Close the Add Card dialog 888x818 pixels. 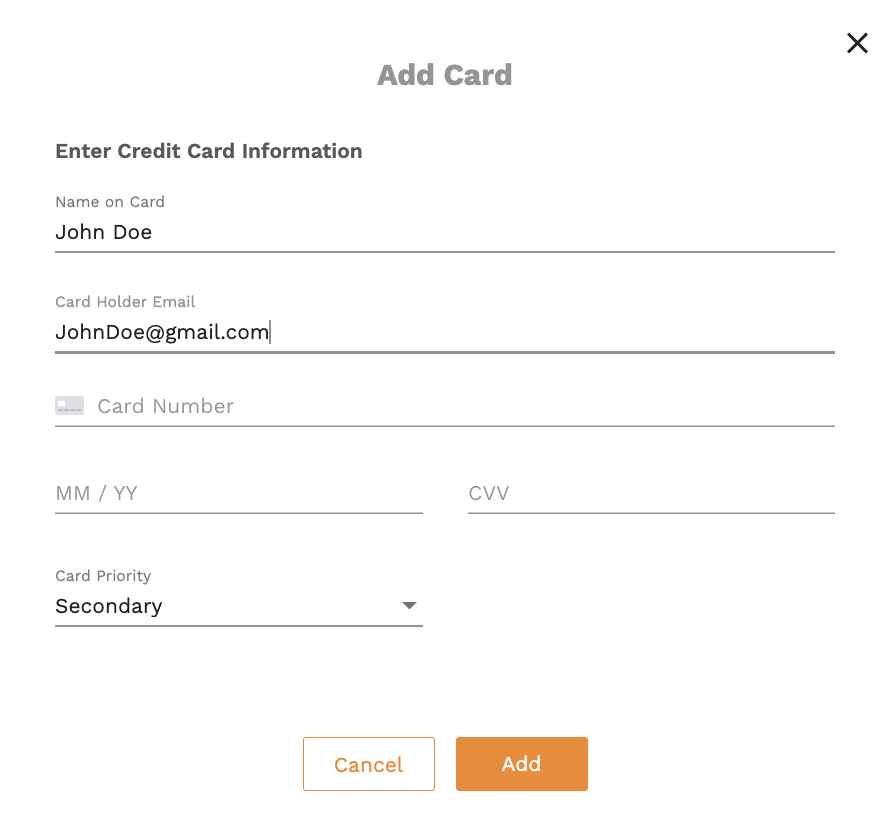tap(857, 43)
